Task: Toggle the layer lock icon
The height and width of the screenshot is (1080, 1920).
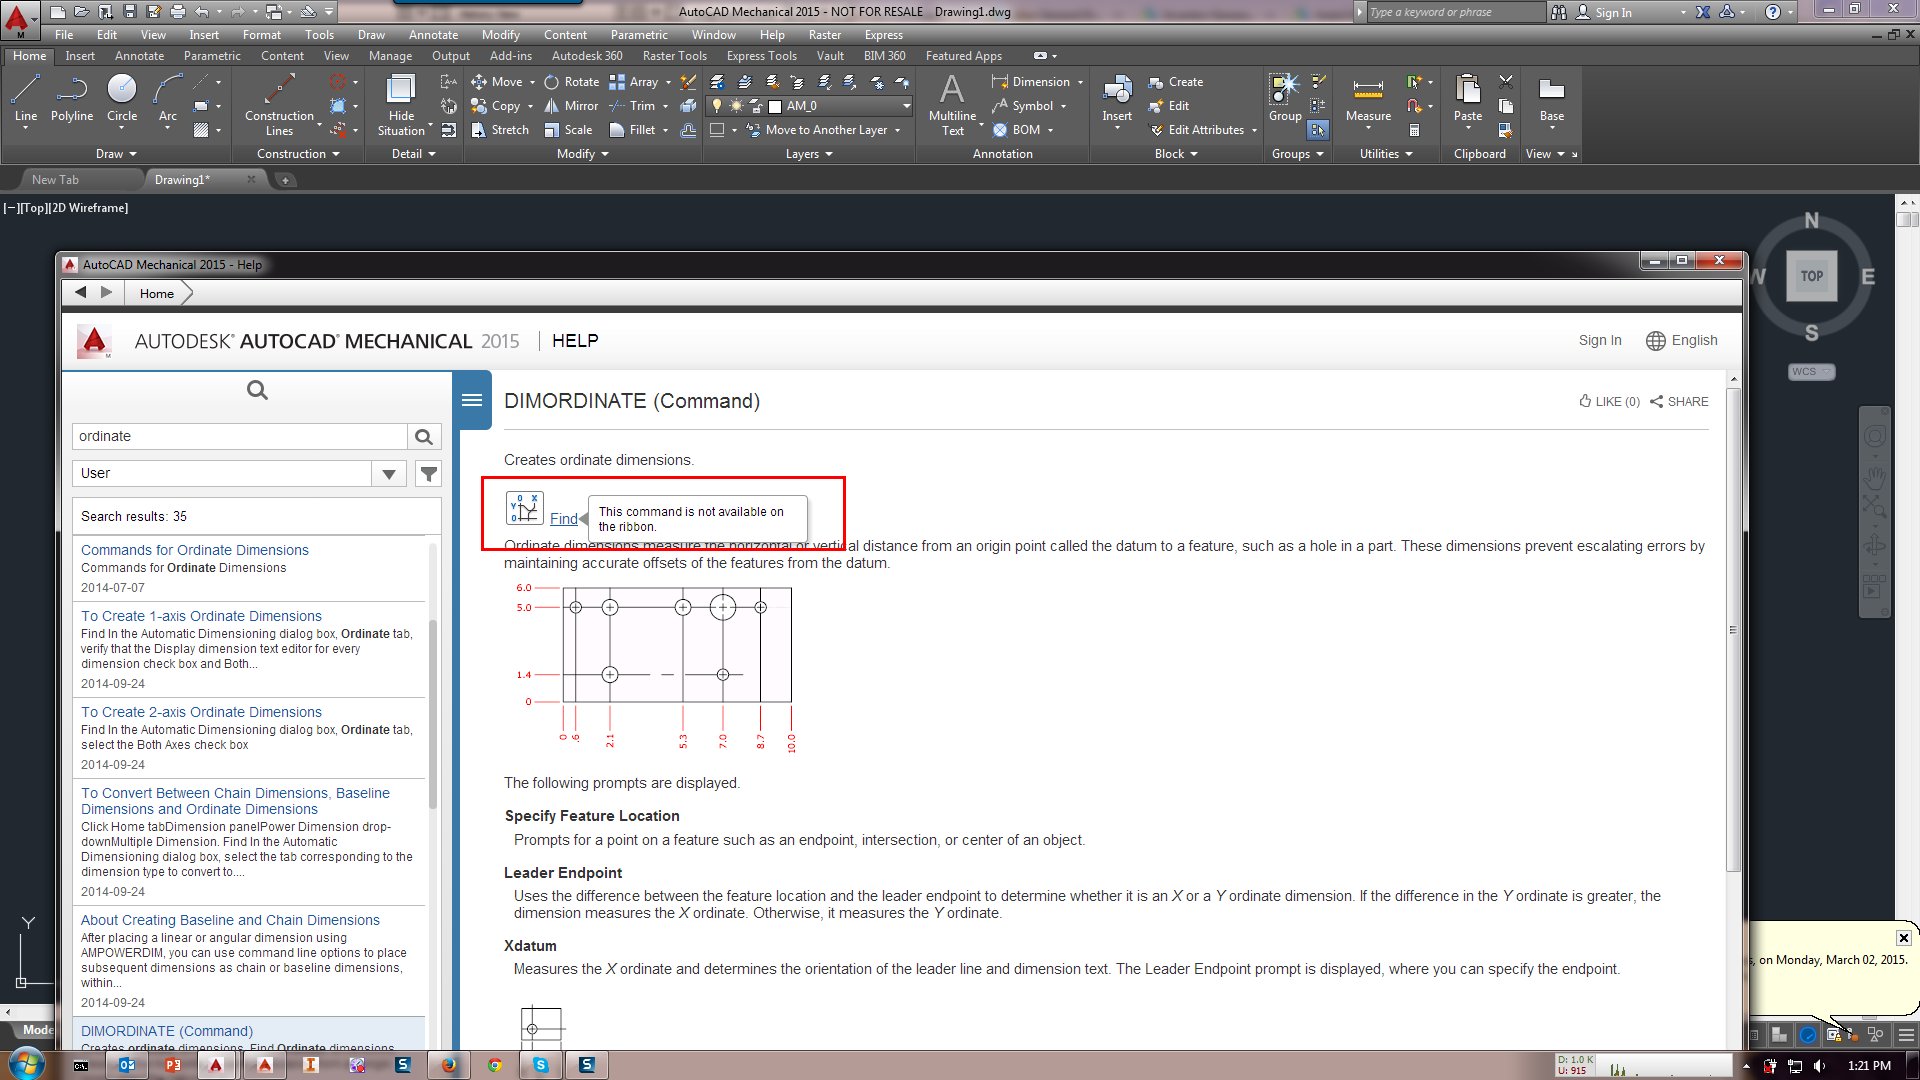Action: (x=755, y=107)
